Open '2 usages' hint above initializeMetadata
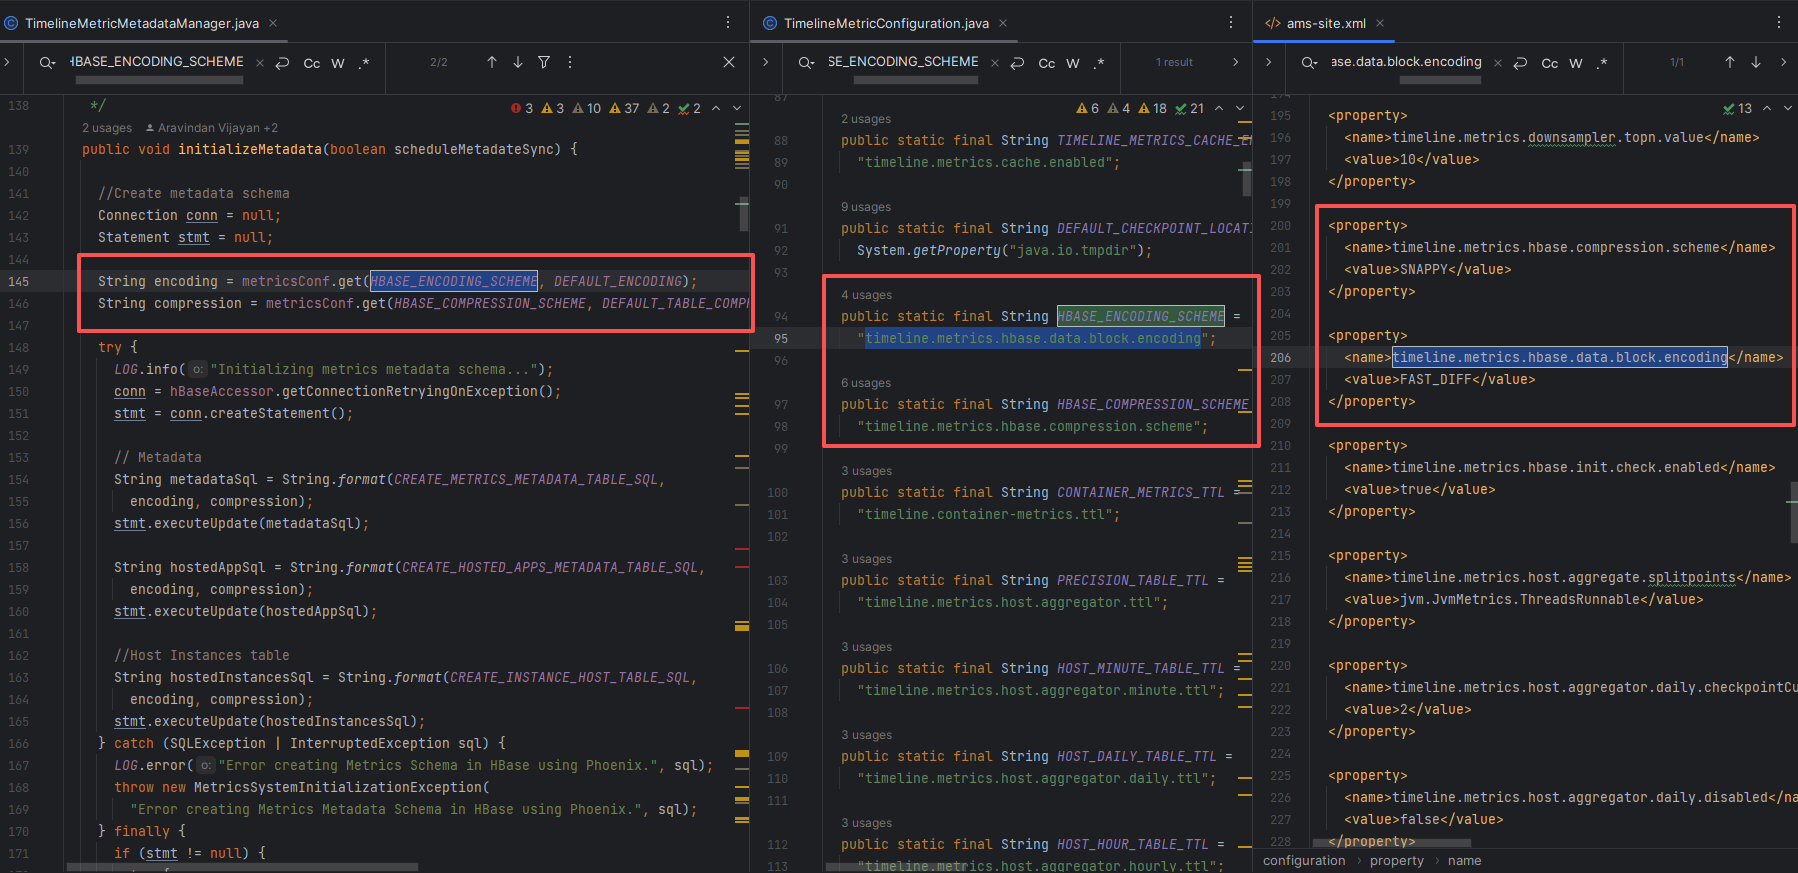1798x873 pixels. pyautogui.click(x=107, y=128)
